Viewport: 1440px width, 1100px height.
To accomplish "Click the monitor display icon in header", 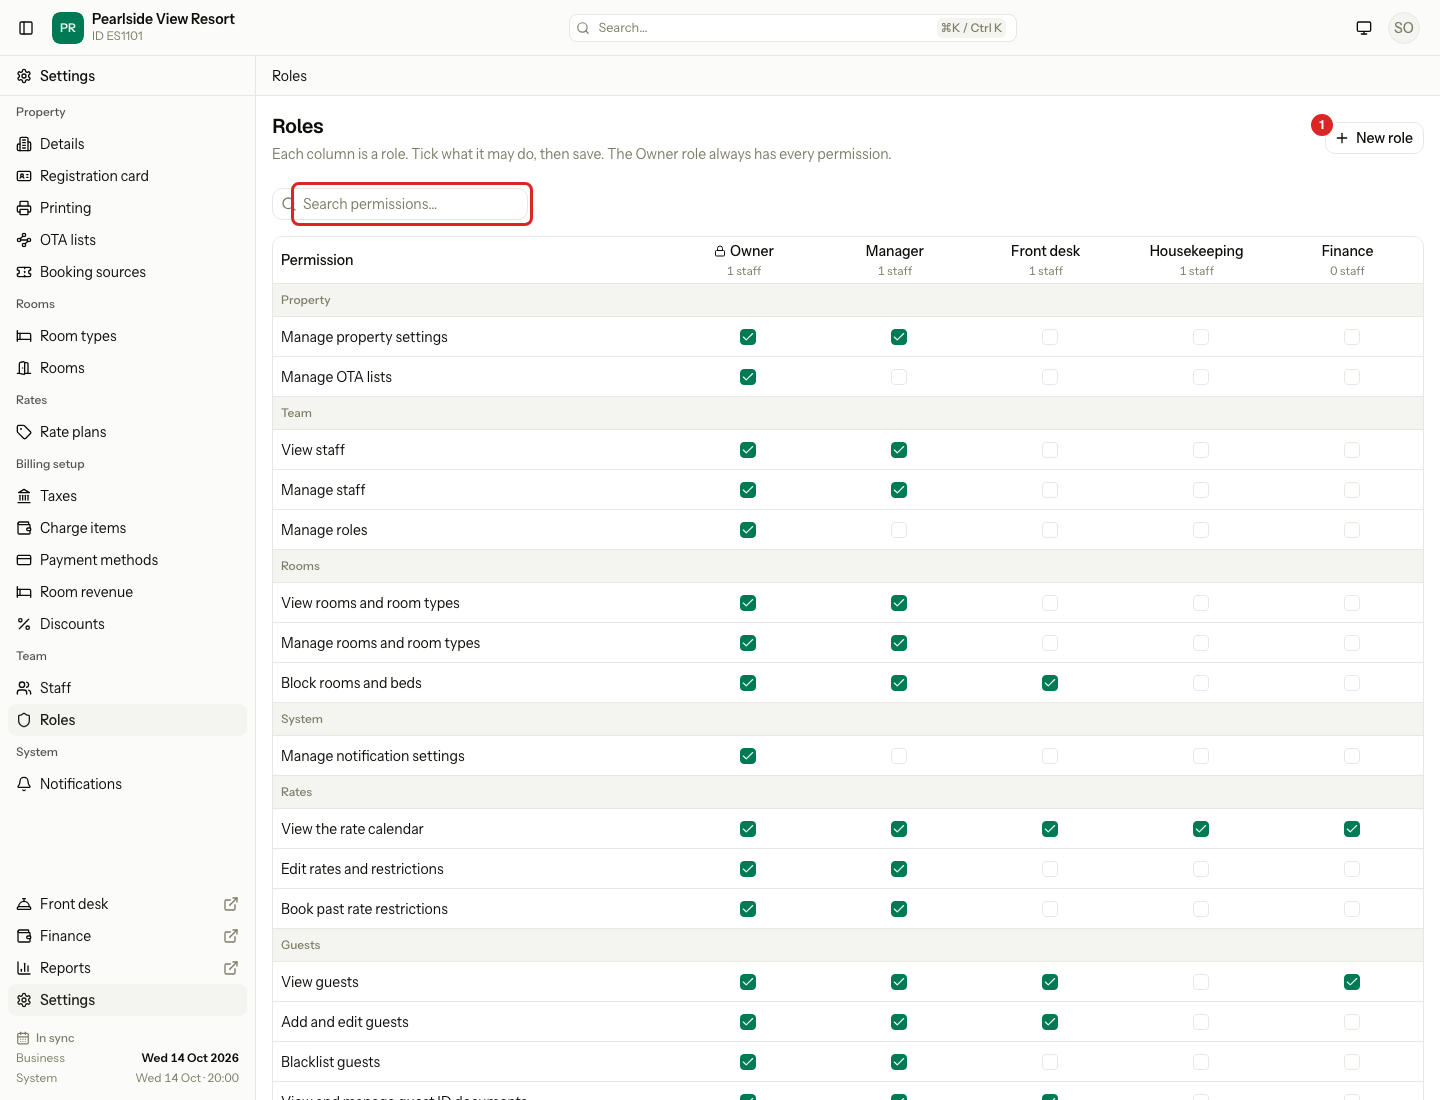I will 1364,28.
